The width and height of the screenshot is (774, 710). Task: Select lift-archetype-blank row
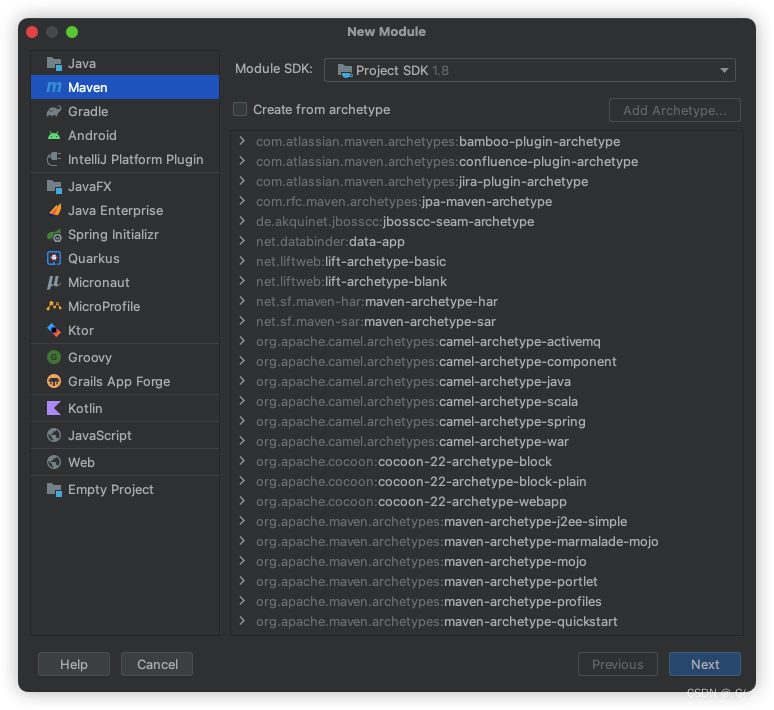click(487, 281)
